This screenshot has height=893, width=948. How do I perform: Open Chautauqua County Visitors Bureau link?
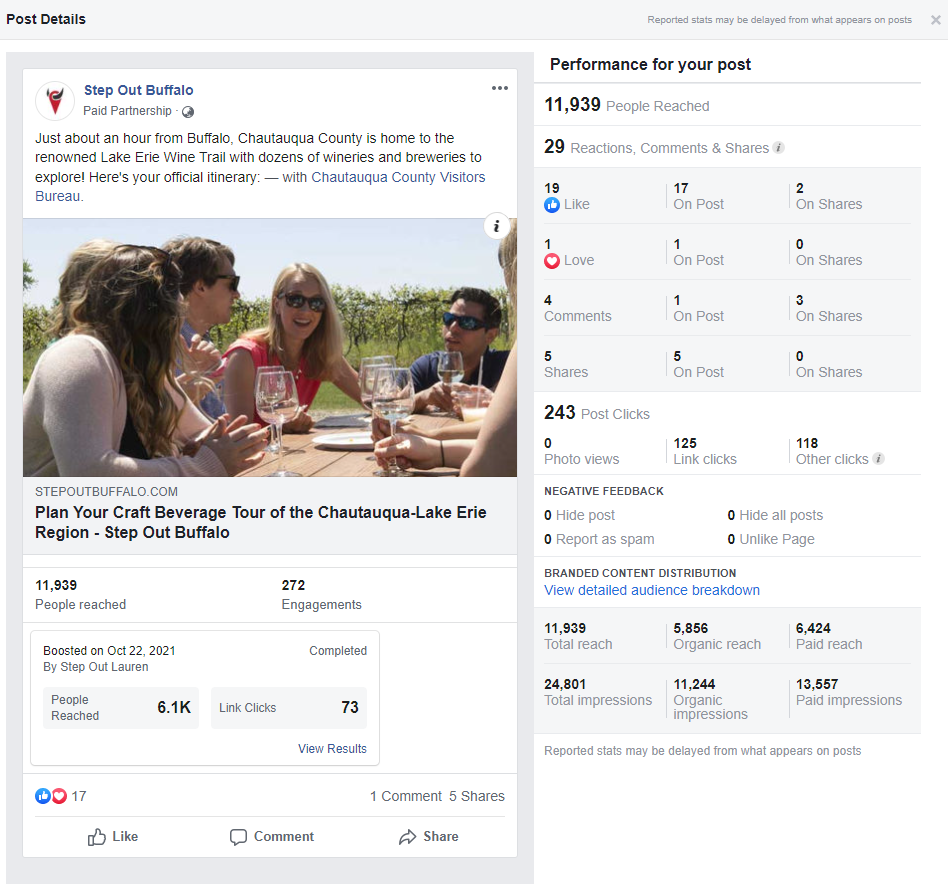pos(260,187)
